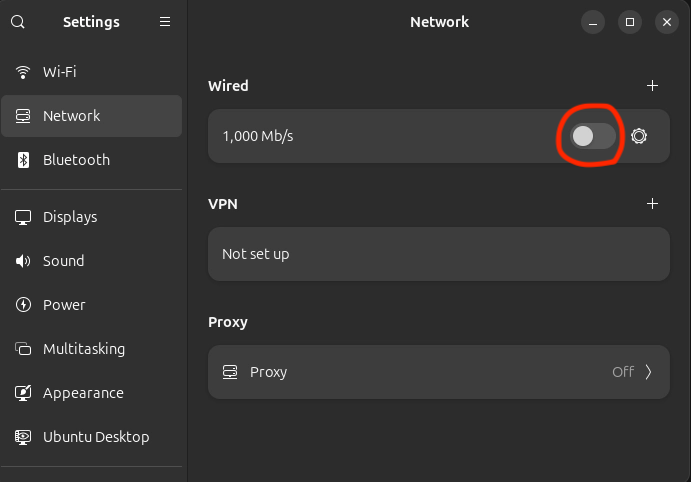Select Displays in the sidebar
This screenshot has width=691, height=482.
[92, 217]
